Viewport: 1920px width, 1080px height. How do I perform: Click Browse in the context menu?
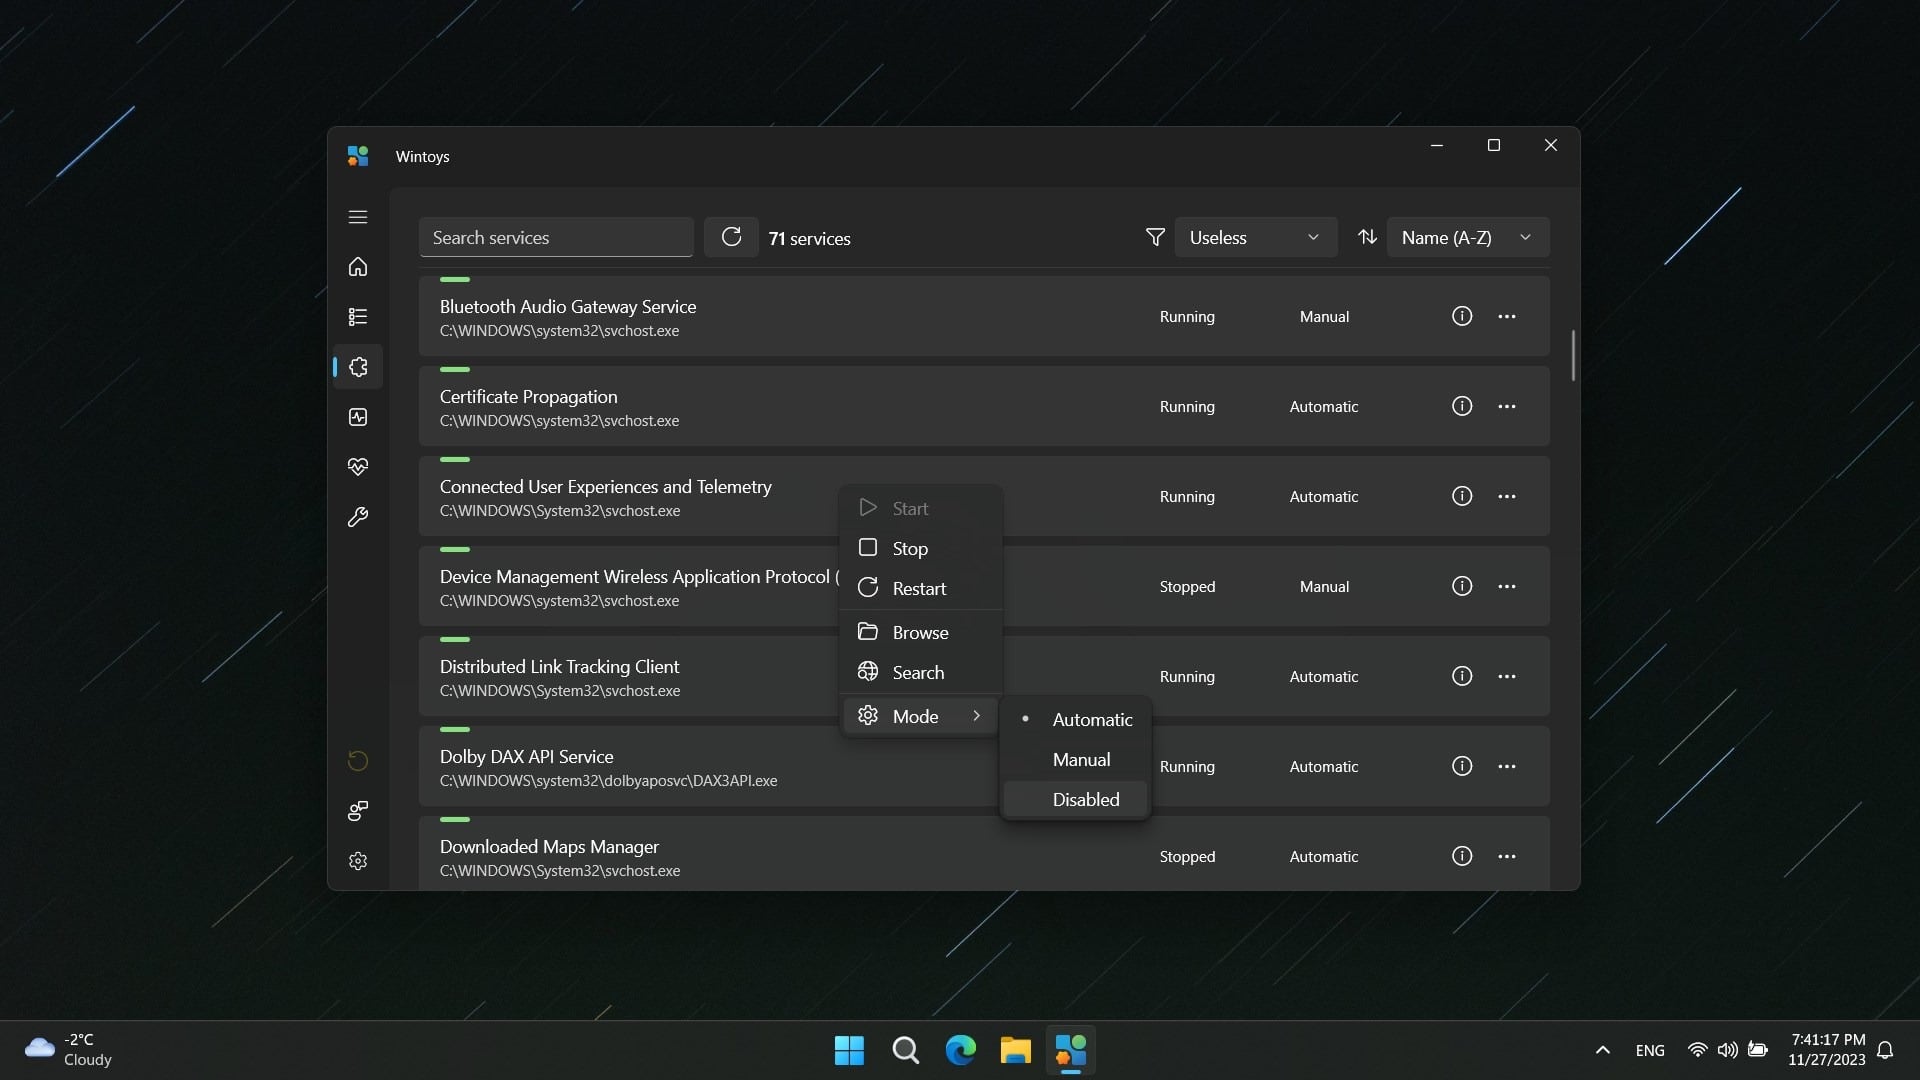click(x=919, y=633)
